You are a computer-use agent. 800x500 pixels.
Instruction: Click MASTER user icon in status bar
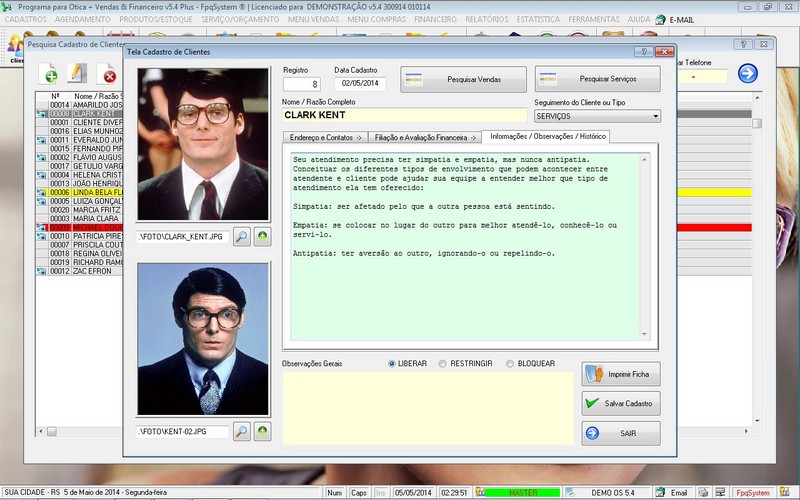pyautogui.click(x=480, y=492)
